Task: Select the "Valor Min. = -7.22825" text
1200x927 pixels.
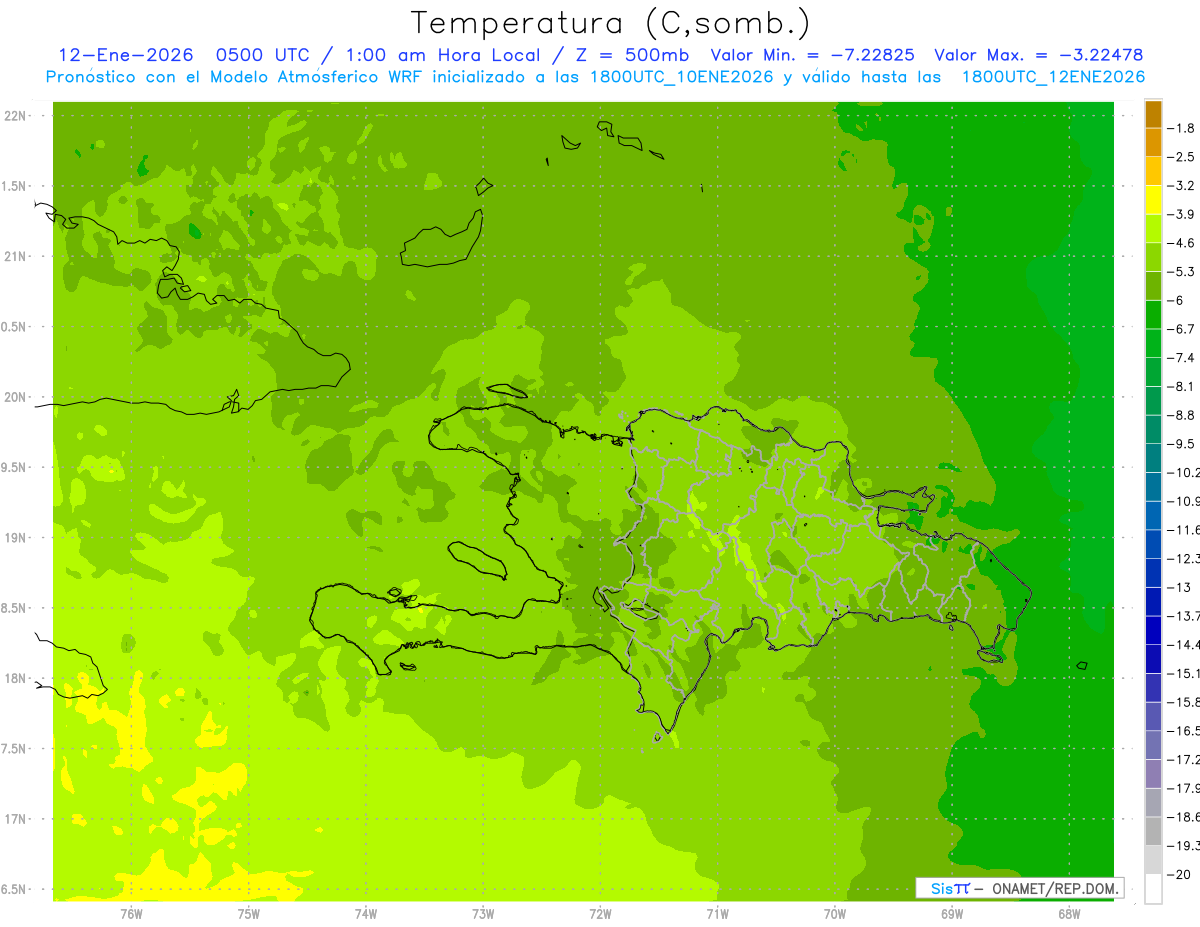Action: pyautogui.click(x=812, y=55)
